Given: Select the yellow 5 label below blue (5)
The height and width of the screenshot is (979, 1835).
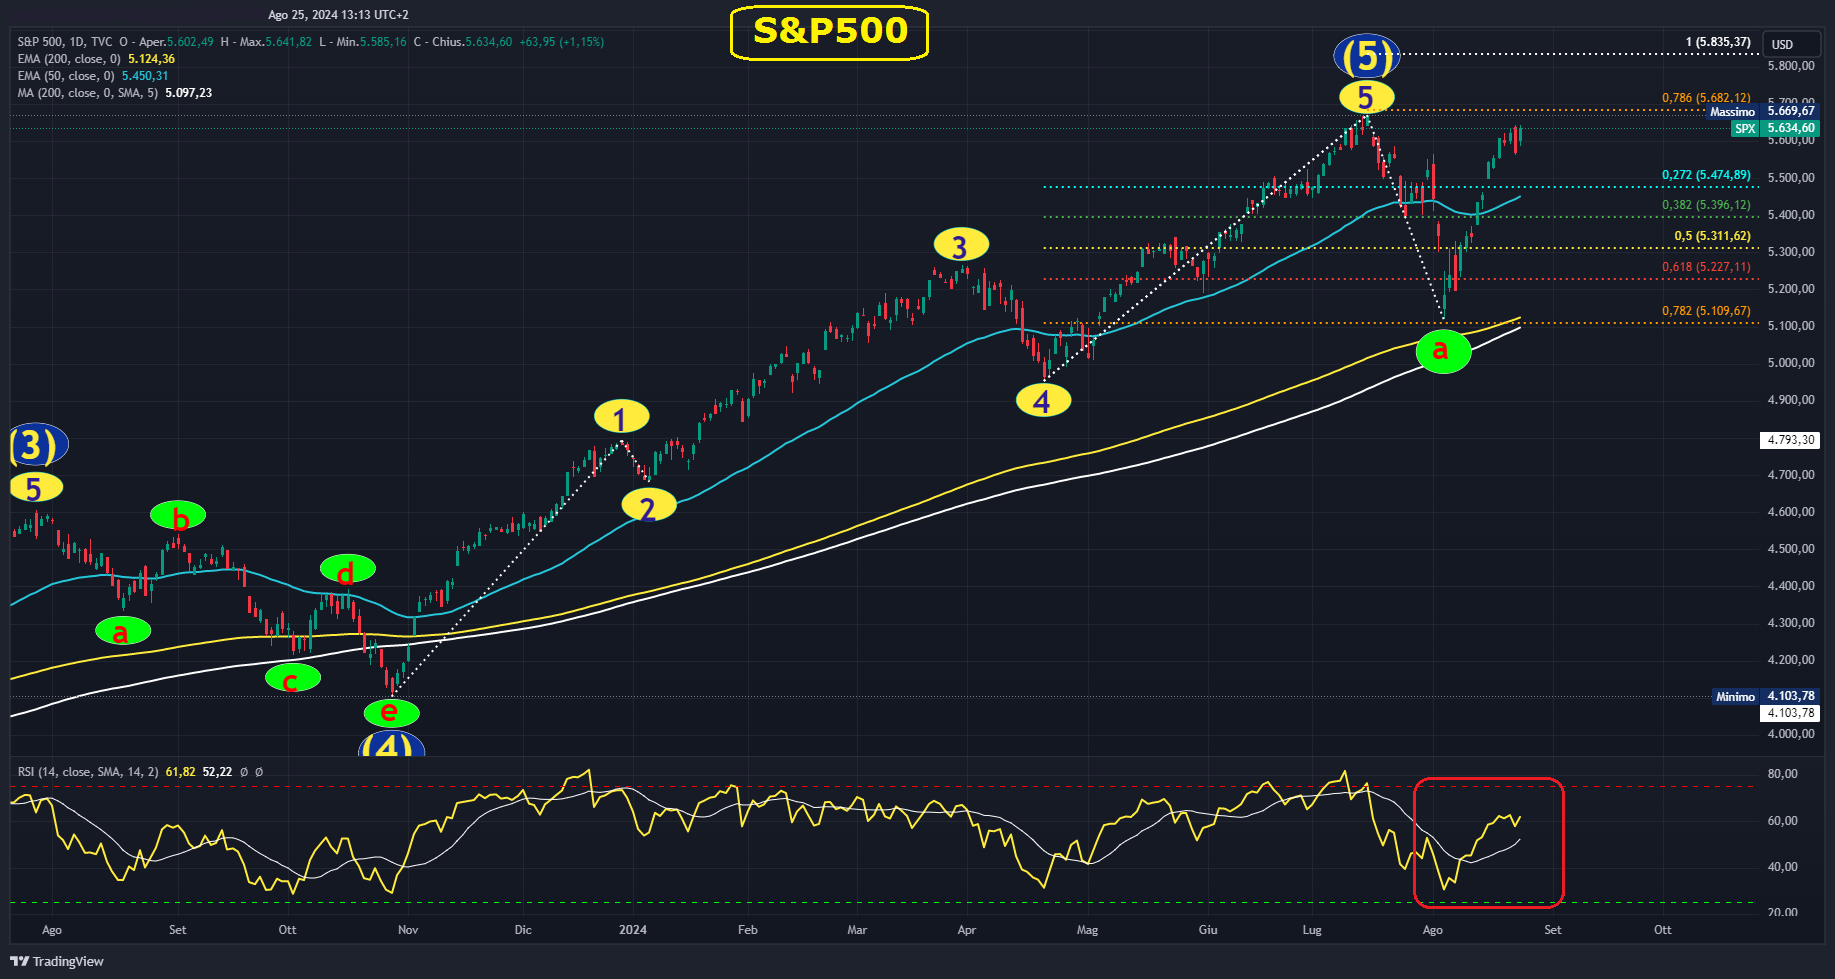Looking at the screenshot, I should pos(1366,98).
